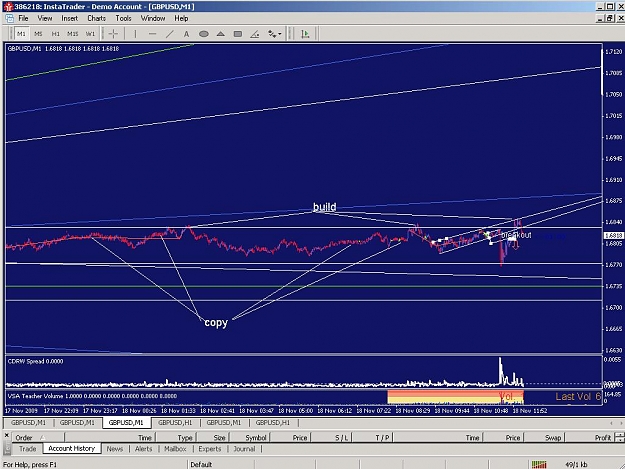Open the Insert menu

pyautogui.click(x=69, y=18)
